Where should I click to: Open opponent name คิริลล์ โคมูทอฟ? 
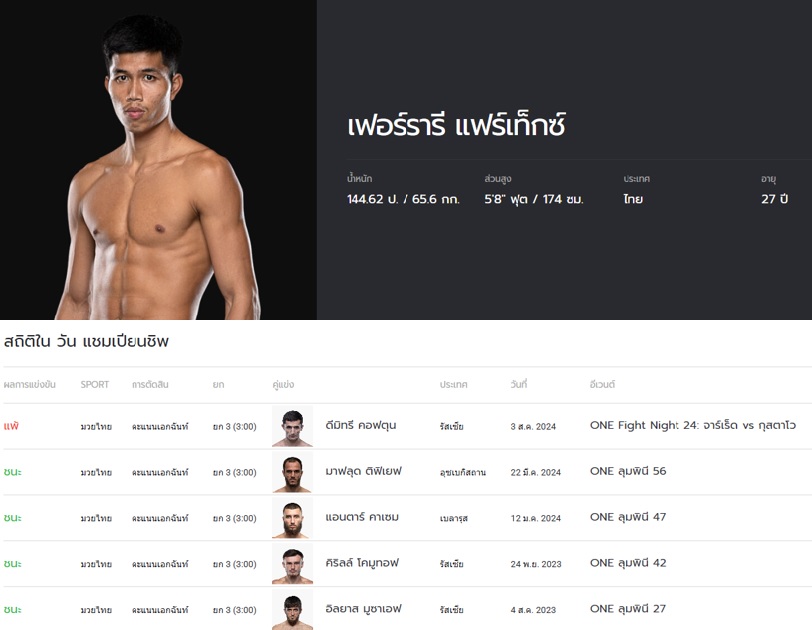(362, 563)
